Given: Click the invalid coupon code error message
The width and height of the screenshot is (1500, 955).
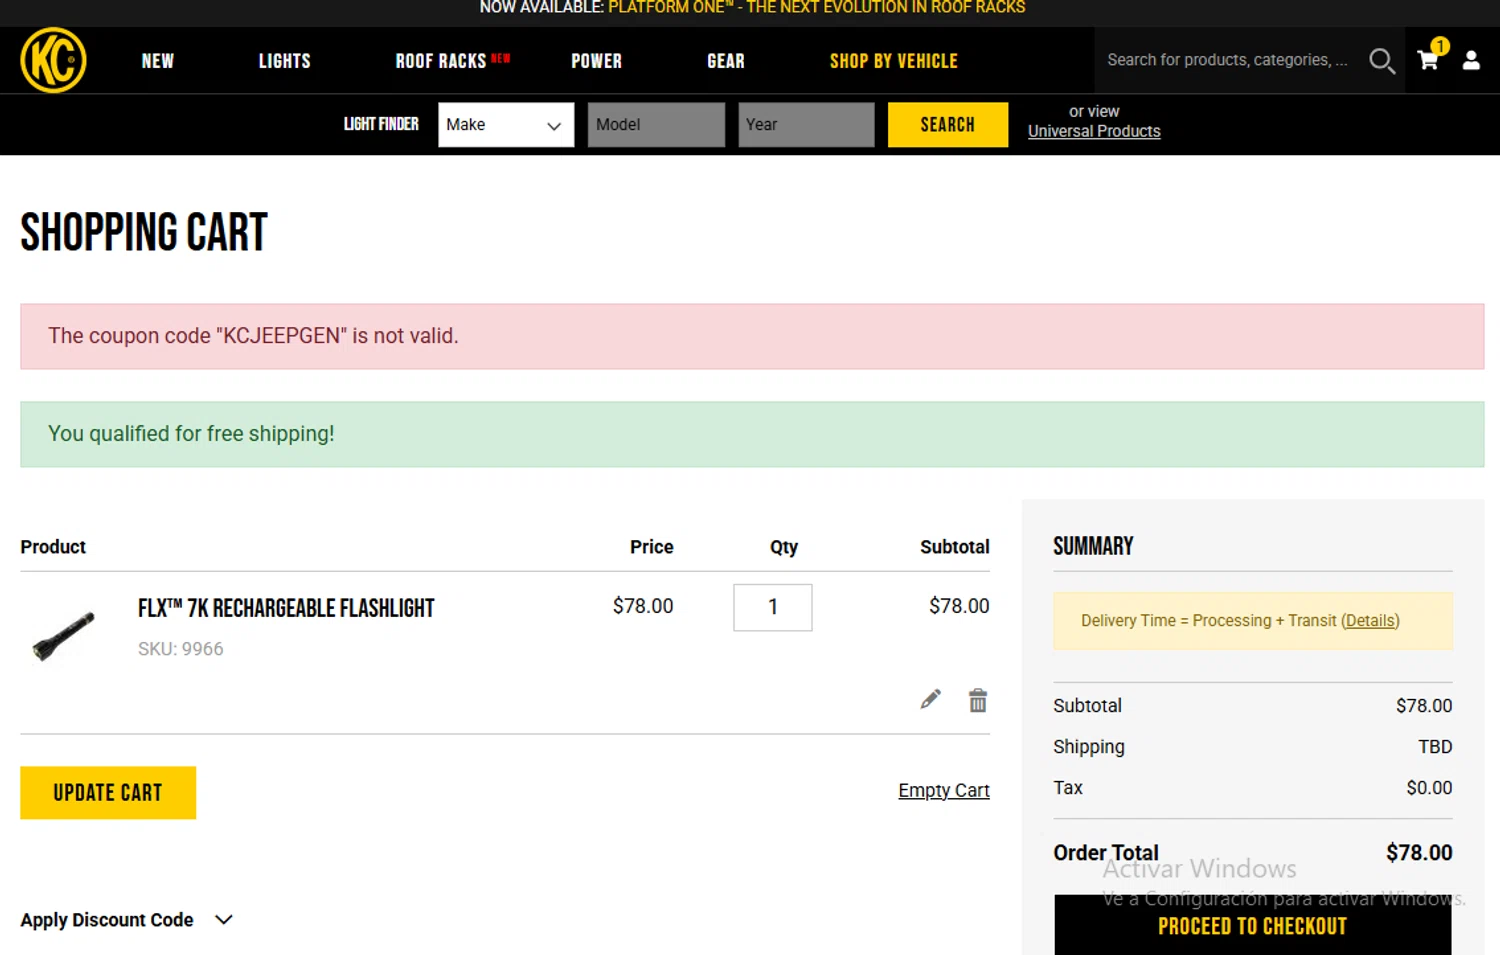Looking at the screenshot, I should pyautogui.click(x=752, y=336).
